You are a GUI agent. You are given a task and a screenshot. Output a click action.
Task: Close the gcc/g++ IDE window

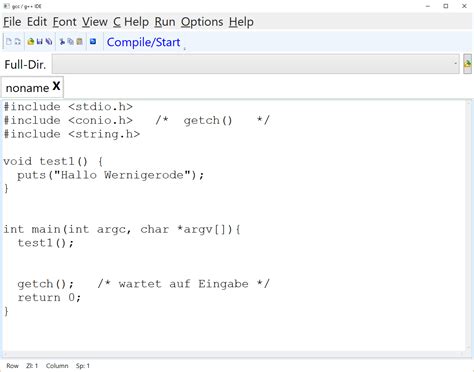pos(464,6)
